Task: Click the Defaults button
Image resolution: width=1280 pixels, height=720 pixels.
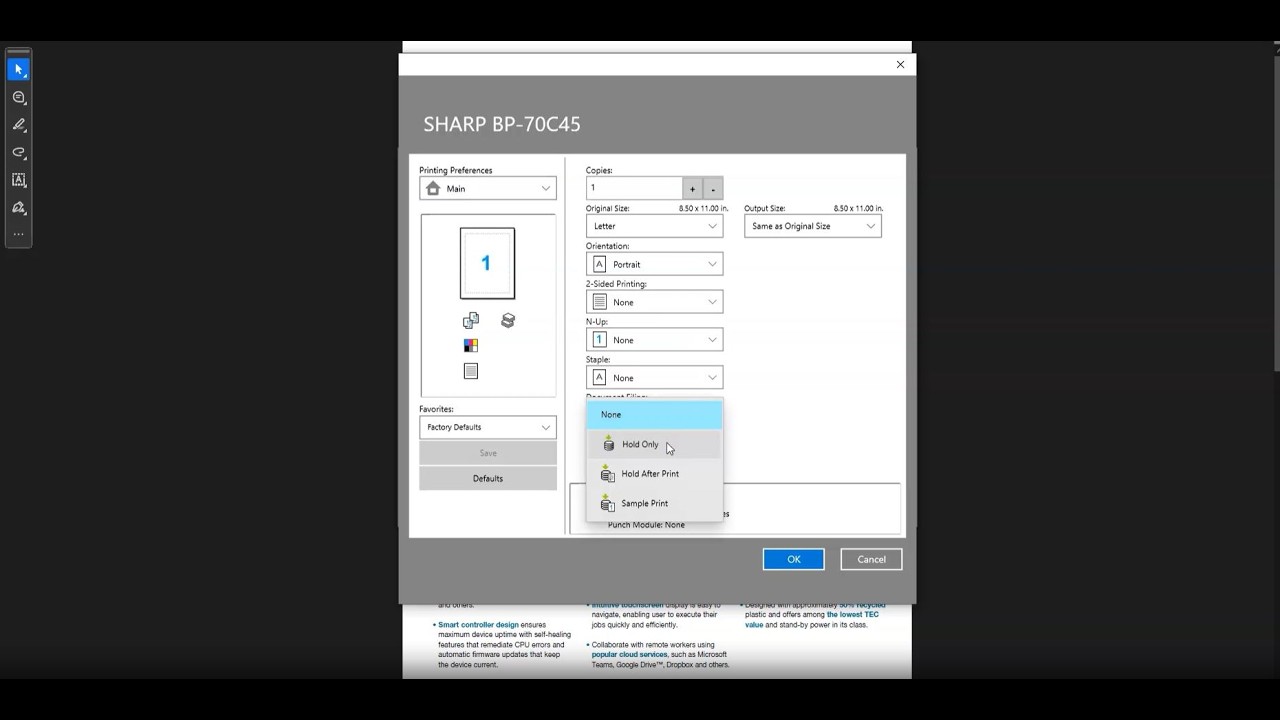Action: pos(488,478)
